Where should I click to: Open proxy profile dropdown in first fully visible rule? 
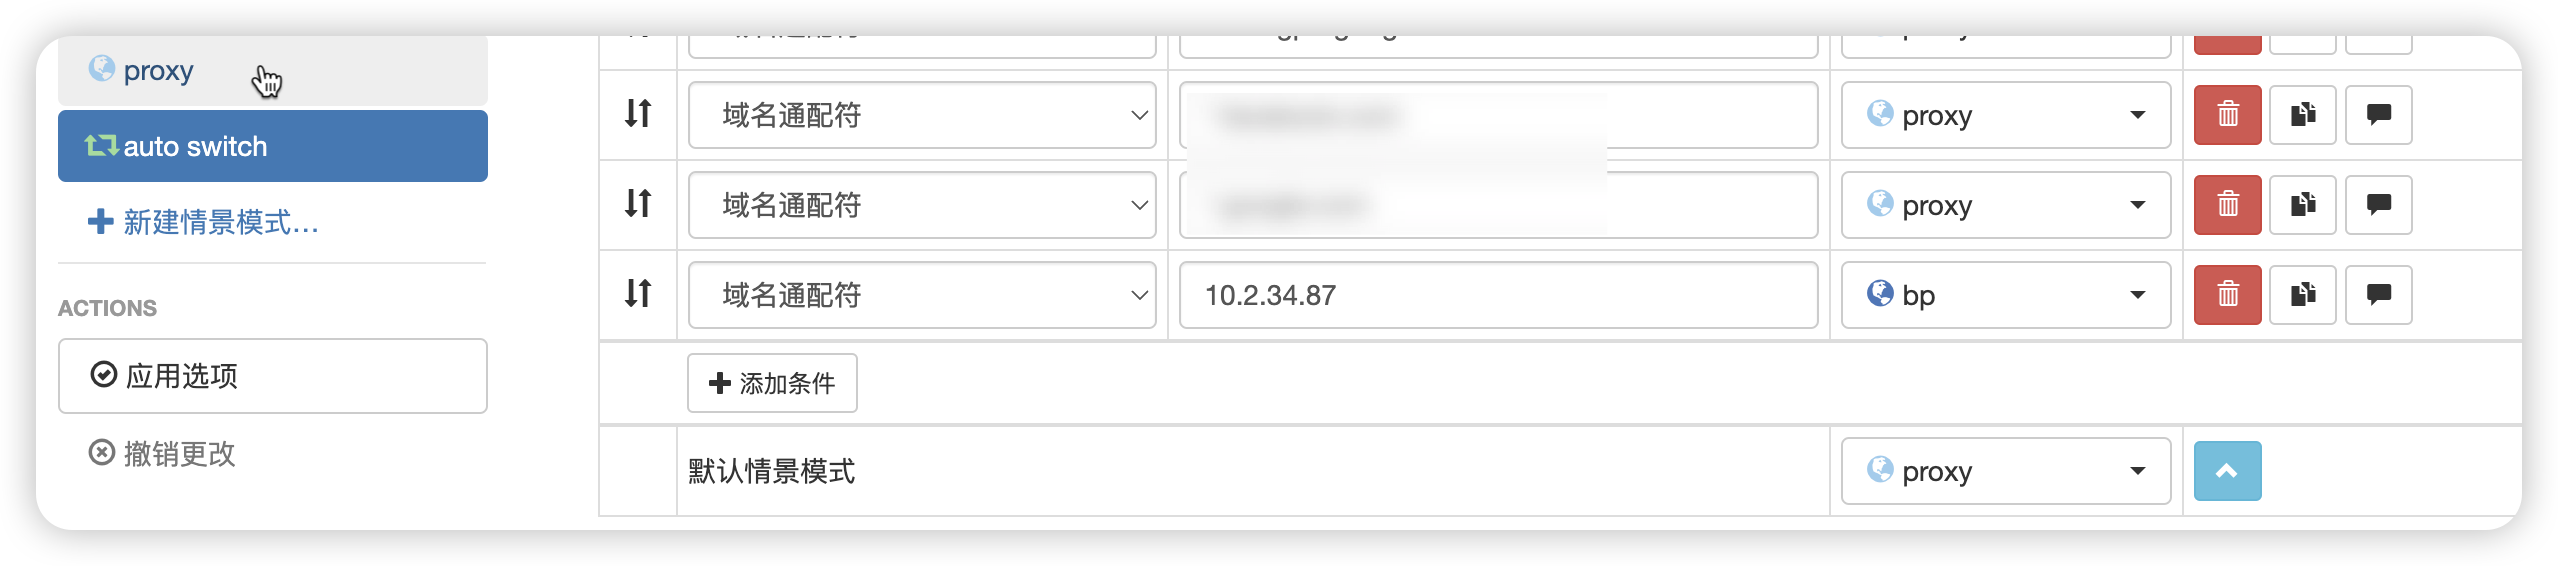2006,115
